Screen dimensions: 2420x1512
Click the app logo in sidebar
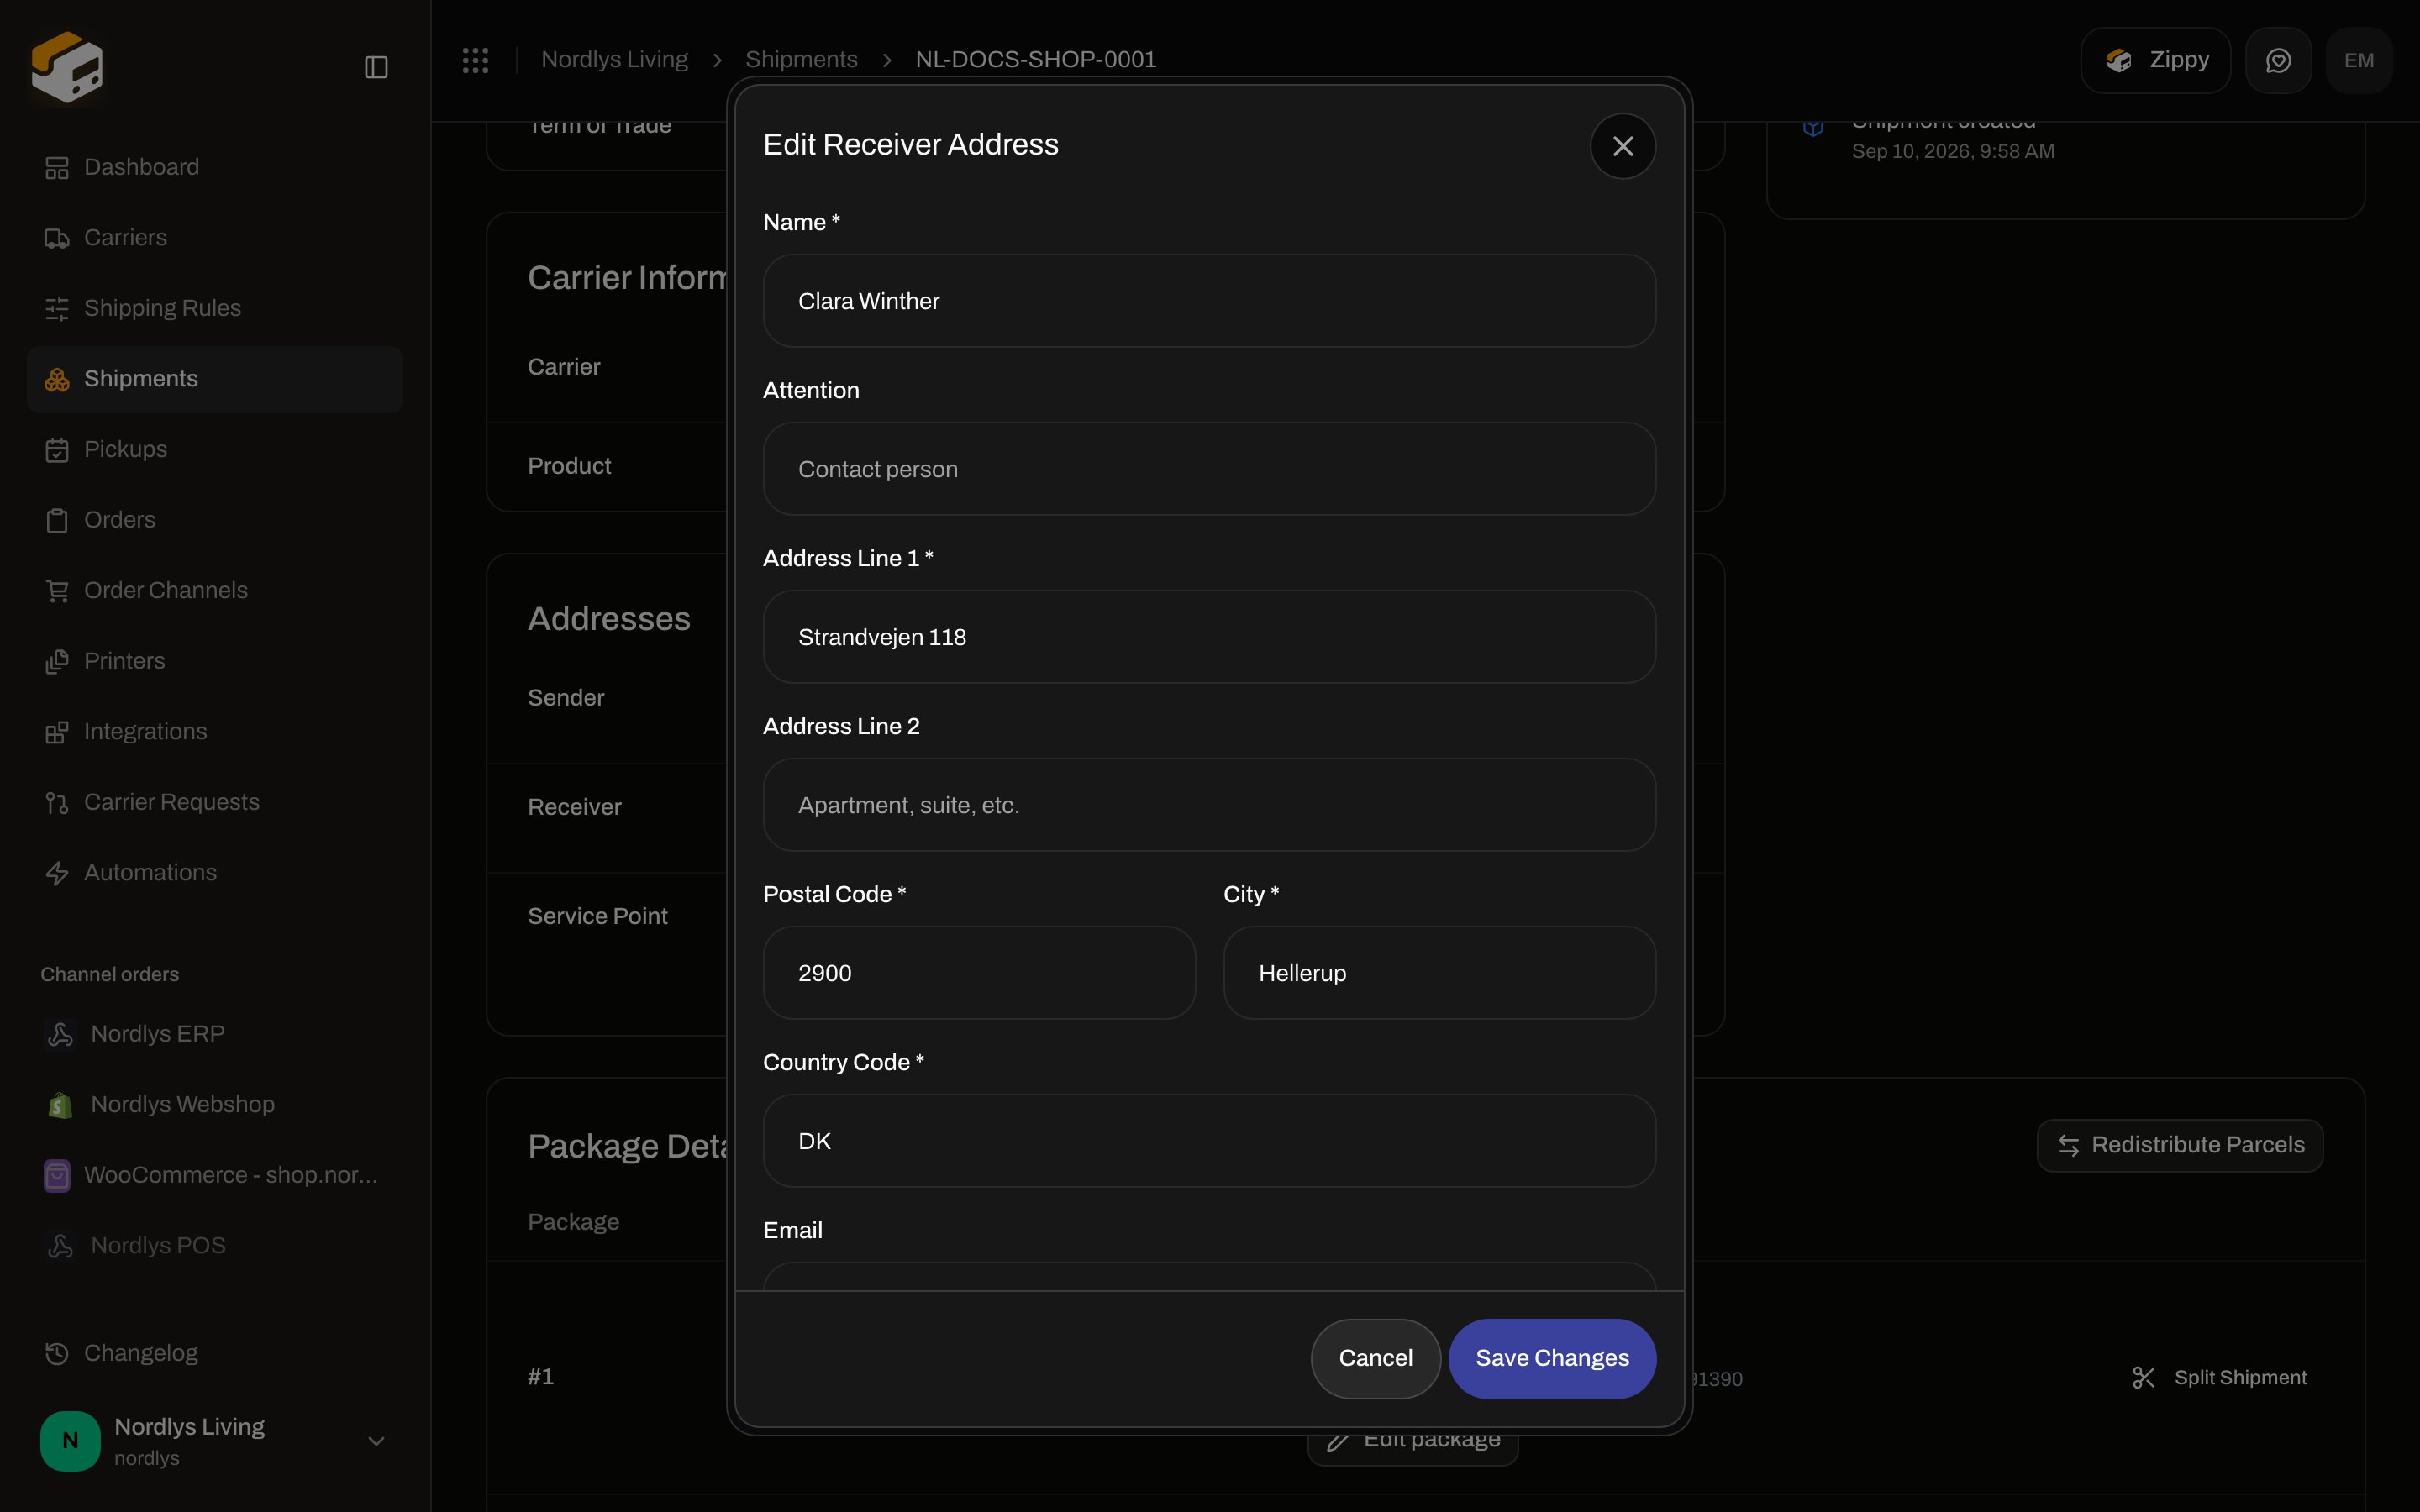click(67, 67)
